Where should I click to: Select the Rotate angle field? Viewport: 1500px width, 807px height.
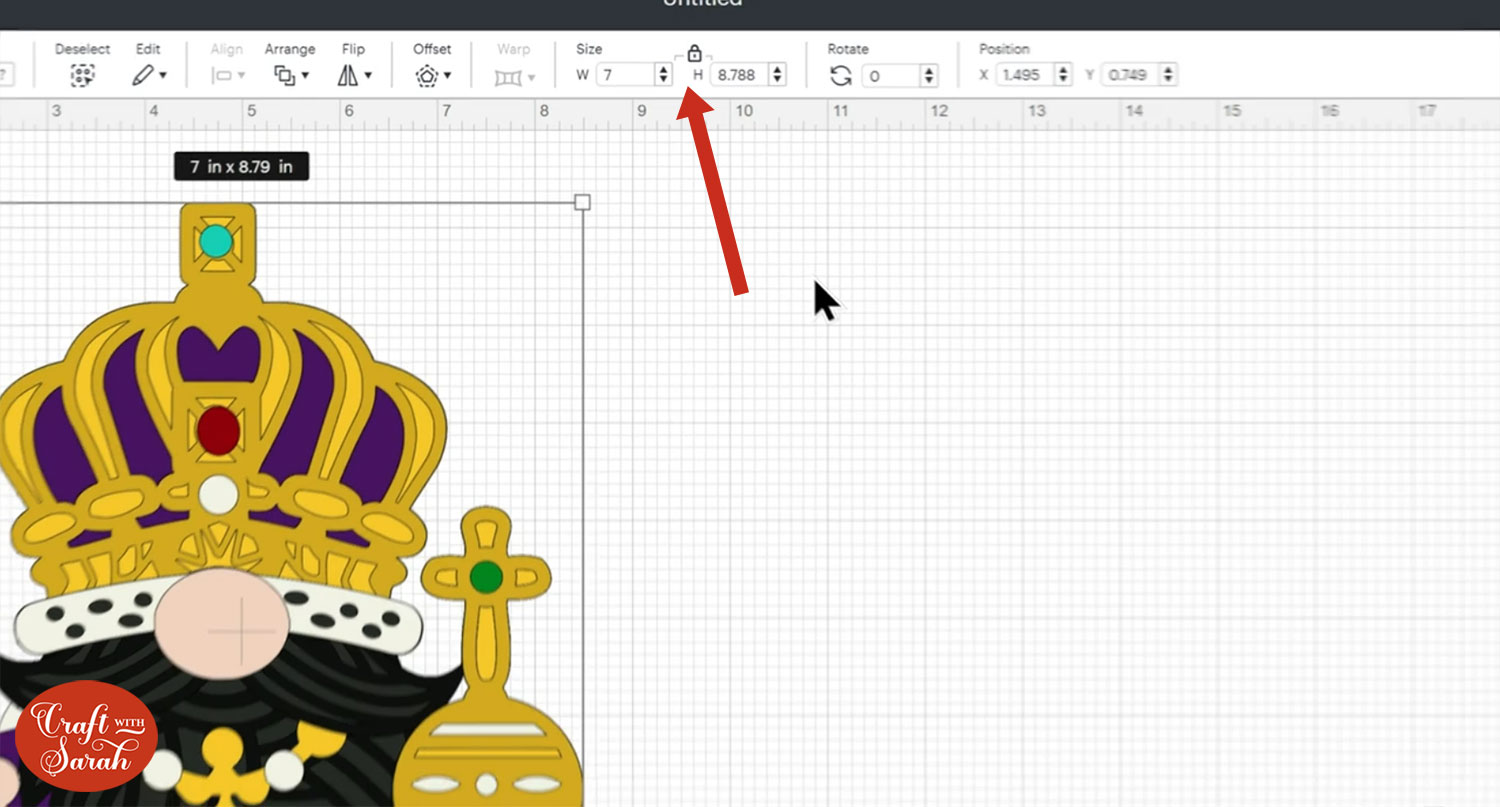(892, 75)
